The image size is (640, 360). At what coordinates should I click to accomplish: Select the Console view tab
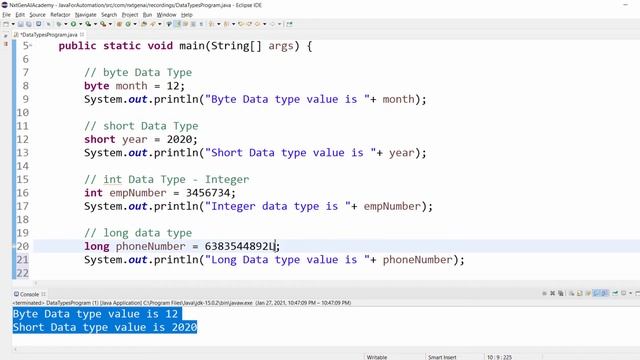(x=29, y=294)
